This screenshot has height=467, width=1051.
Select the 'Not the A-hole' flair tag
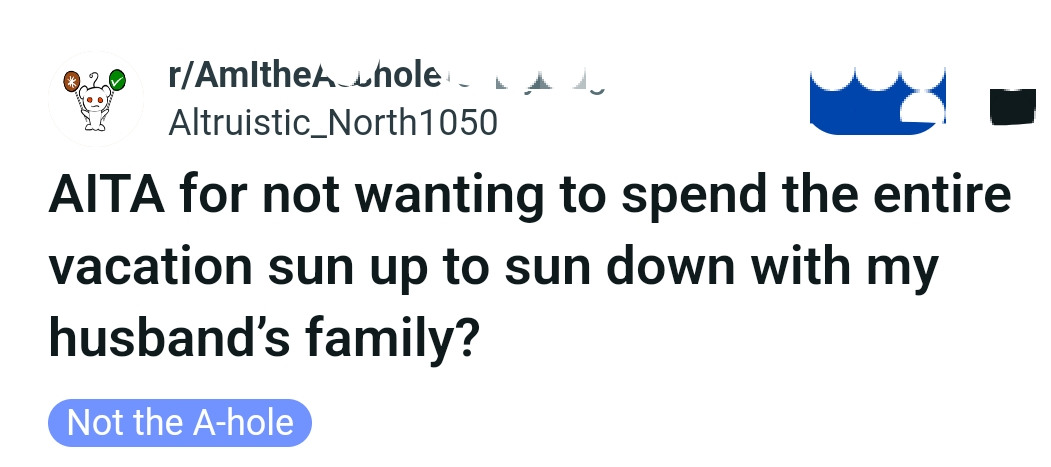click(x=180, y=423)
